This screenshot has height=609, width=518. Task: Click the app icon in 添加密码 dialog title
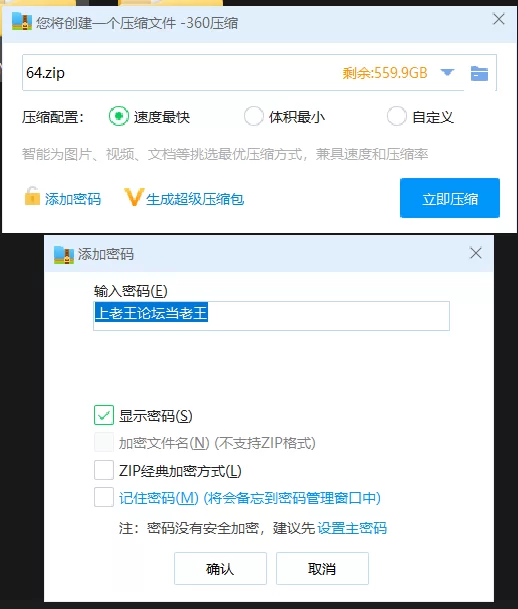click(64, 255)
